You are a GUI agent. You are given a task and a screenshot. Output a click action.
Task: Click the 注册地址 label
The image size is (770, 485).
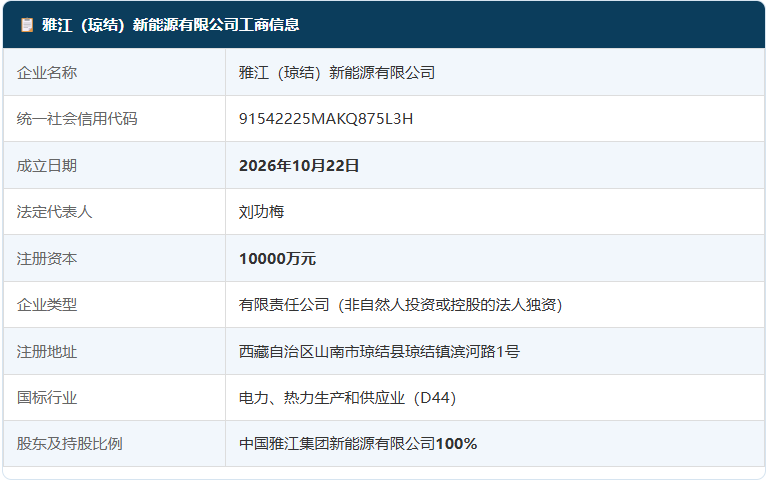pos(47,351)
